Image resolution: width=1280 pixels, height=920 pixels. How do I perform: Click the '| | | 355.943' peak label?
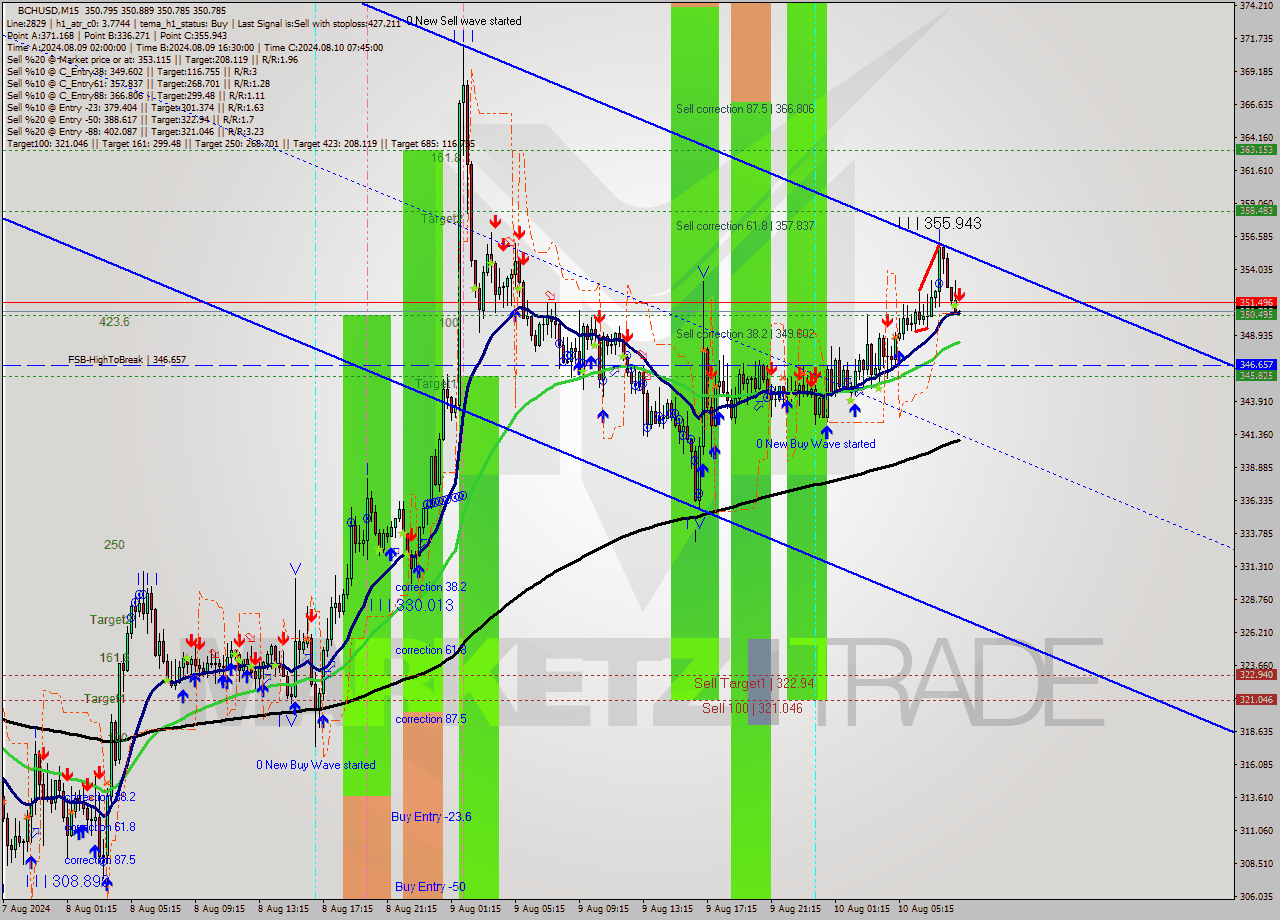coord(939,224)
